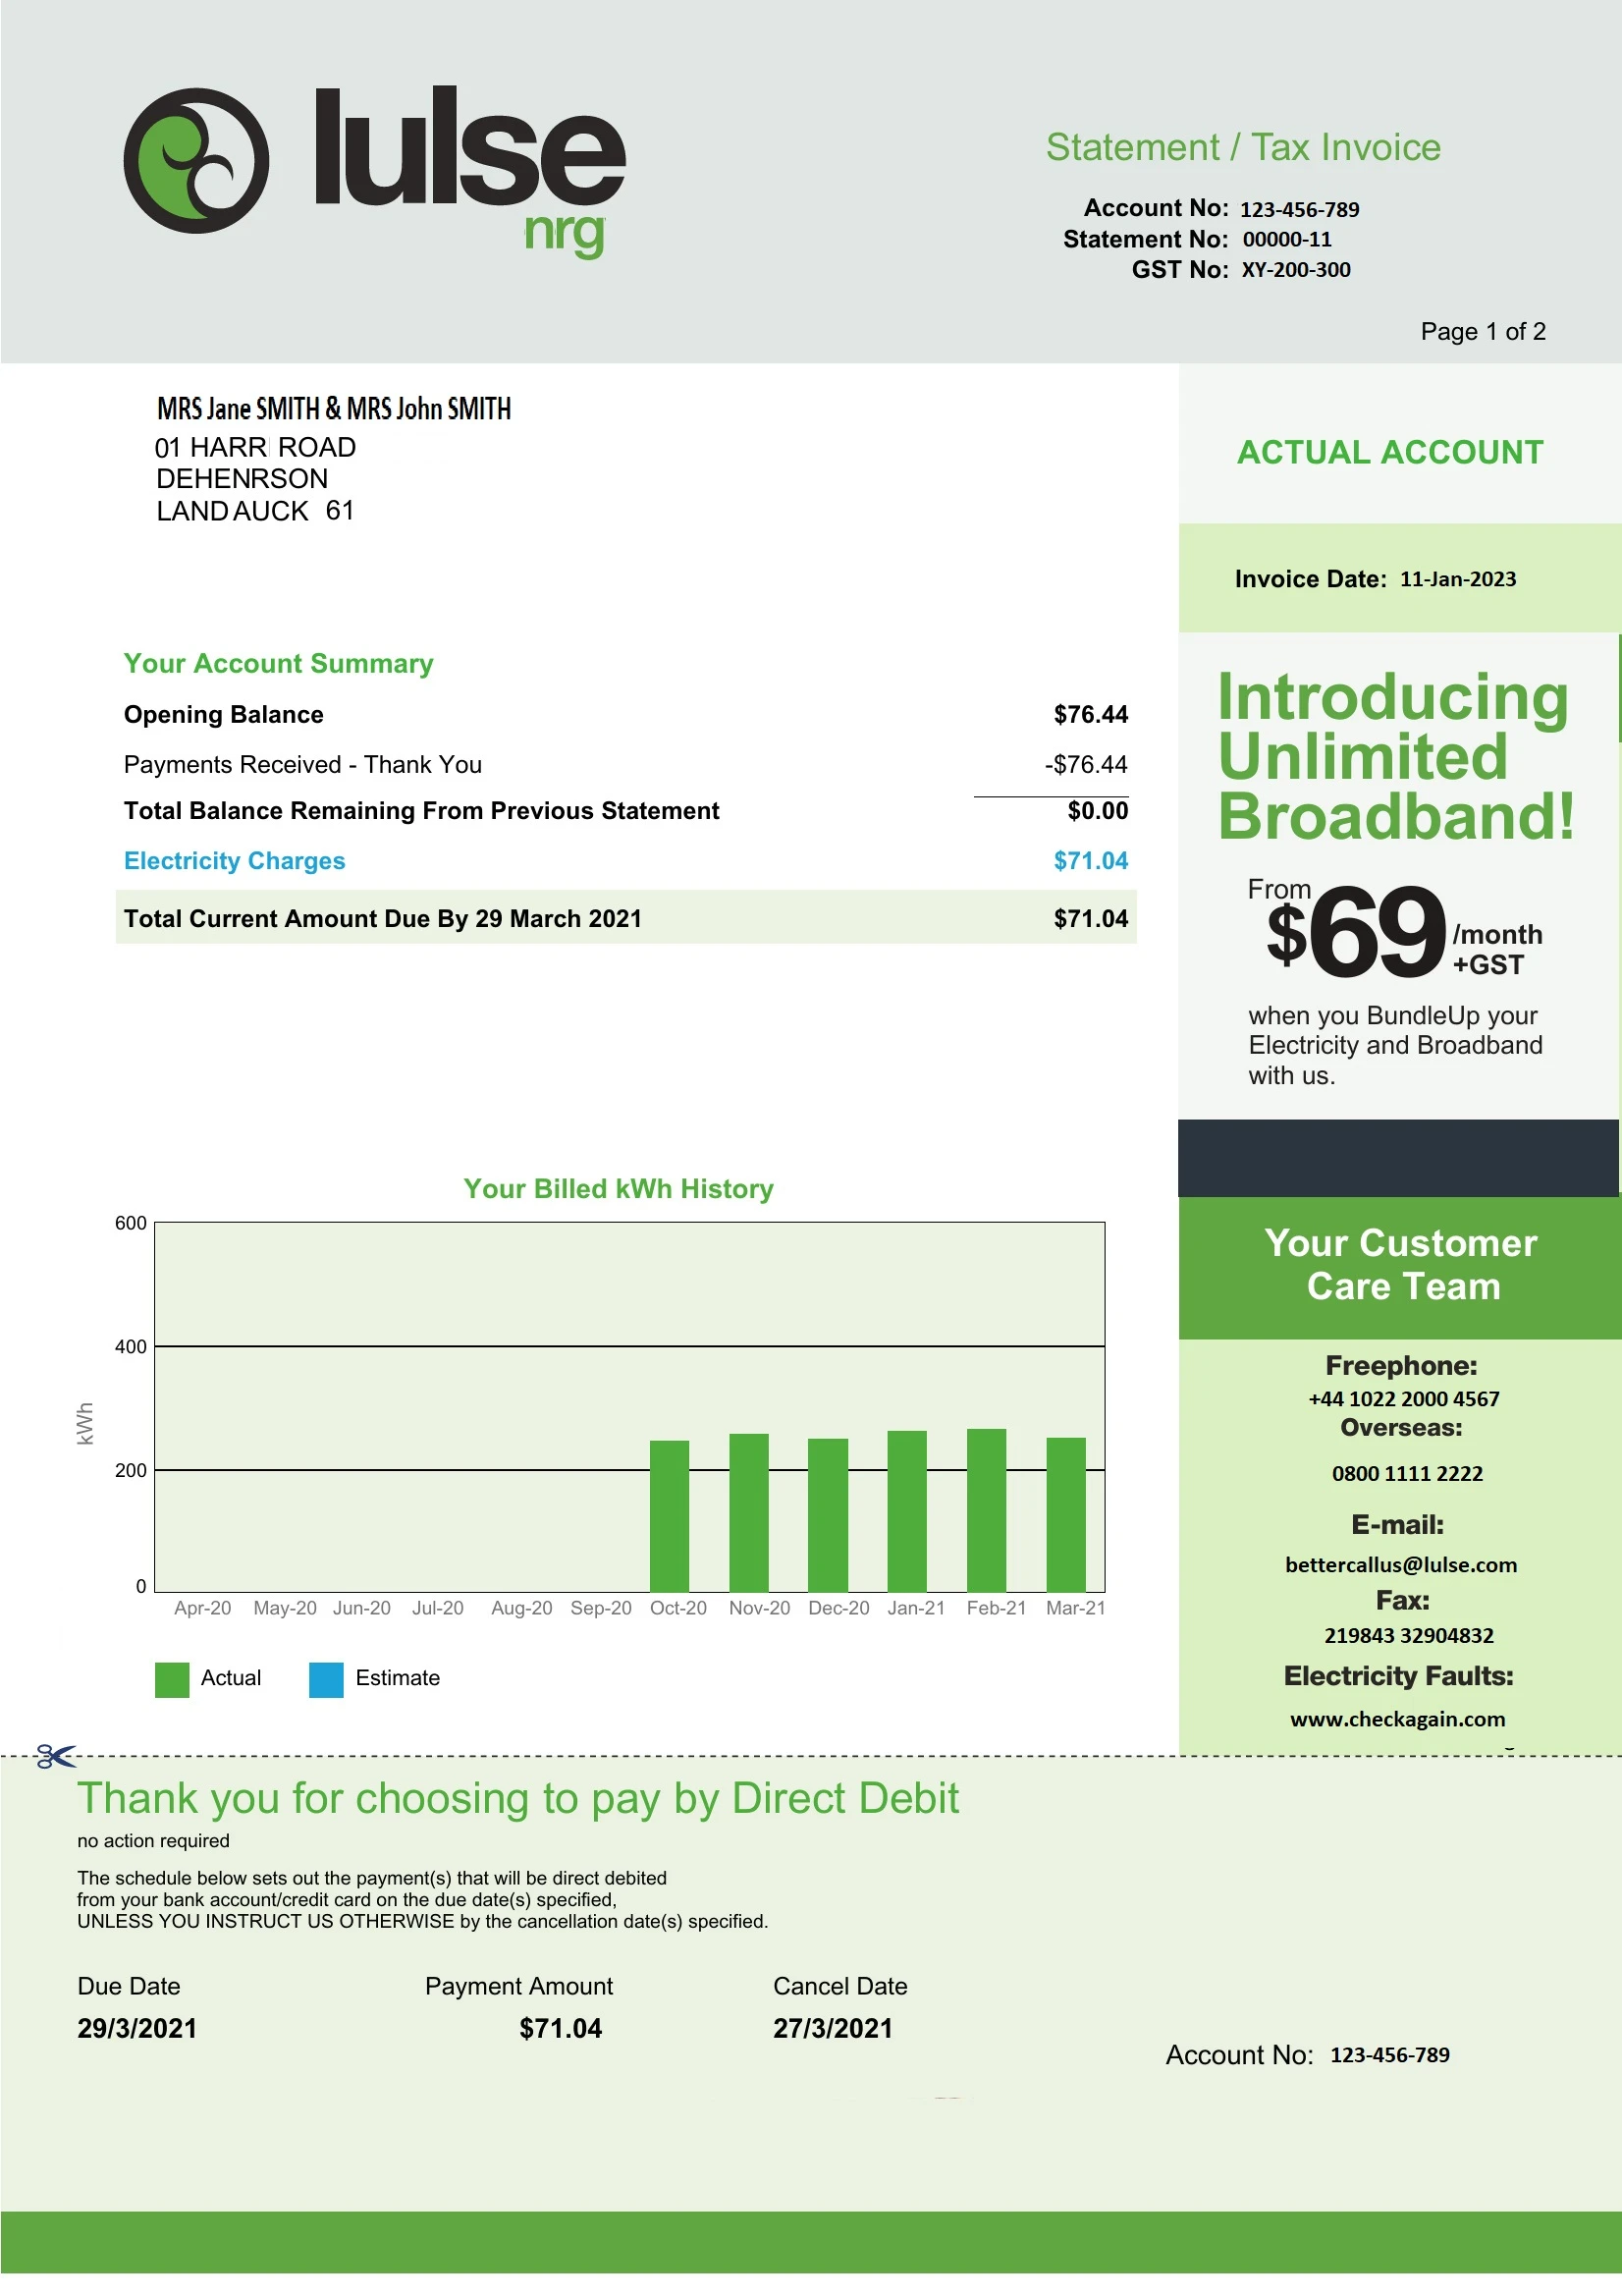Select the 'Statement / Tax Invoice' heading
The image size is (1622, 2296).
(1243, 148)
